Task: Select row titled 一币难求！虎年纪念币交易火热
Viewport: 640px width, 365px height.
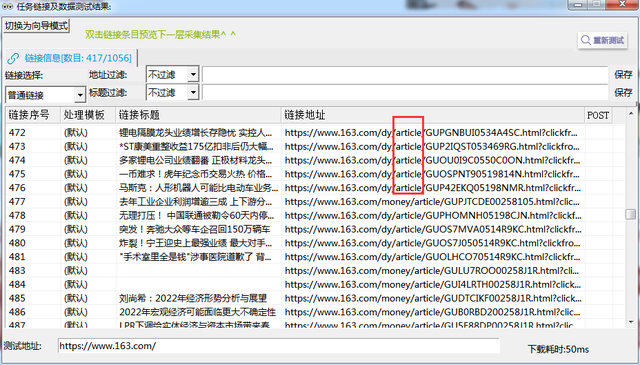Action: click(309, 174)
